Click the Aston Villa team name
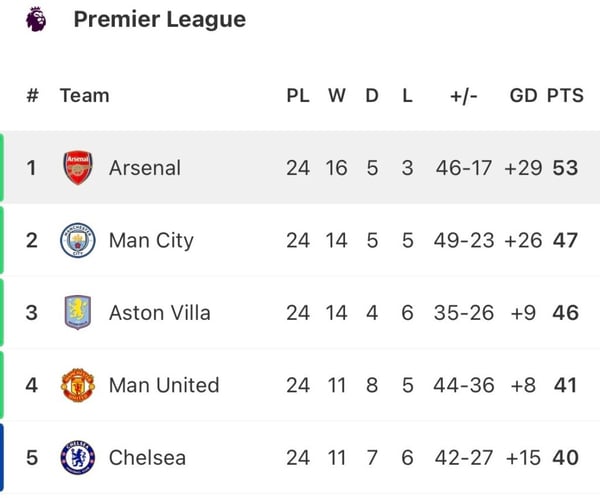 [160, 312]
